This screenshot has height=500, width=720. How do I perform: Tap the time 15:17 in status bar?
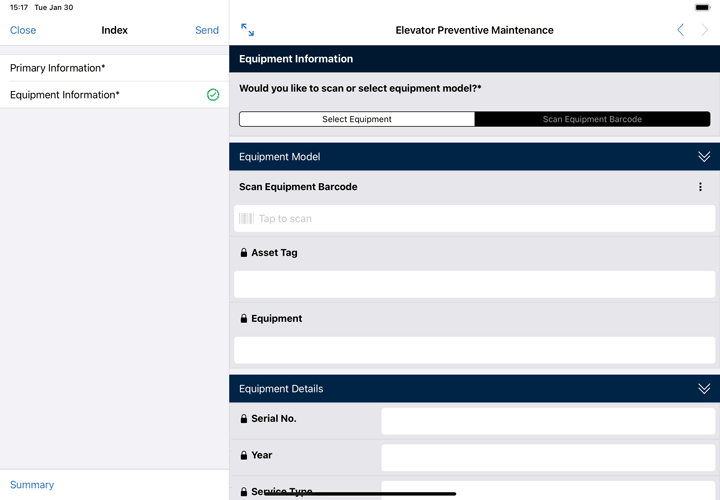coord(19,7)
